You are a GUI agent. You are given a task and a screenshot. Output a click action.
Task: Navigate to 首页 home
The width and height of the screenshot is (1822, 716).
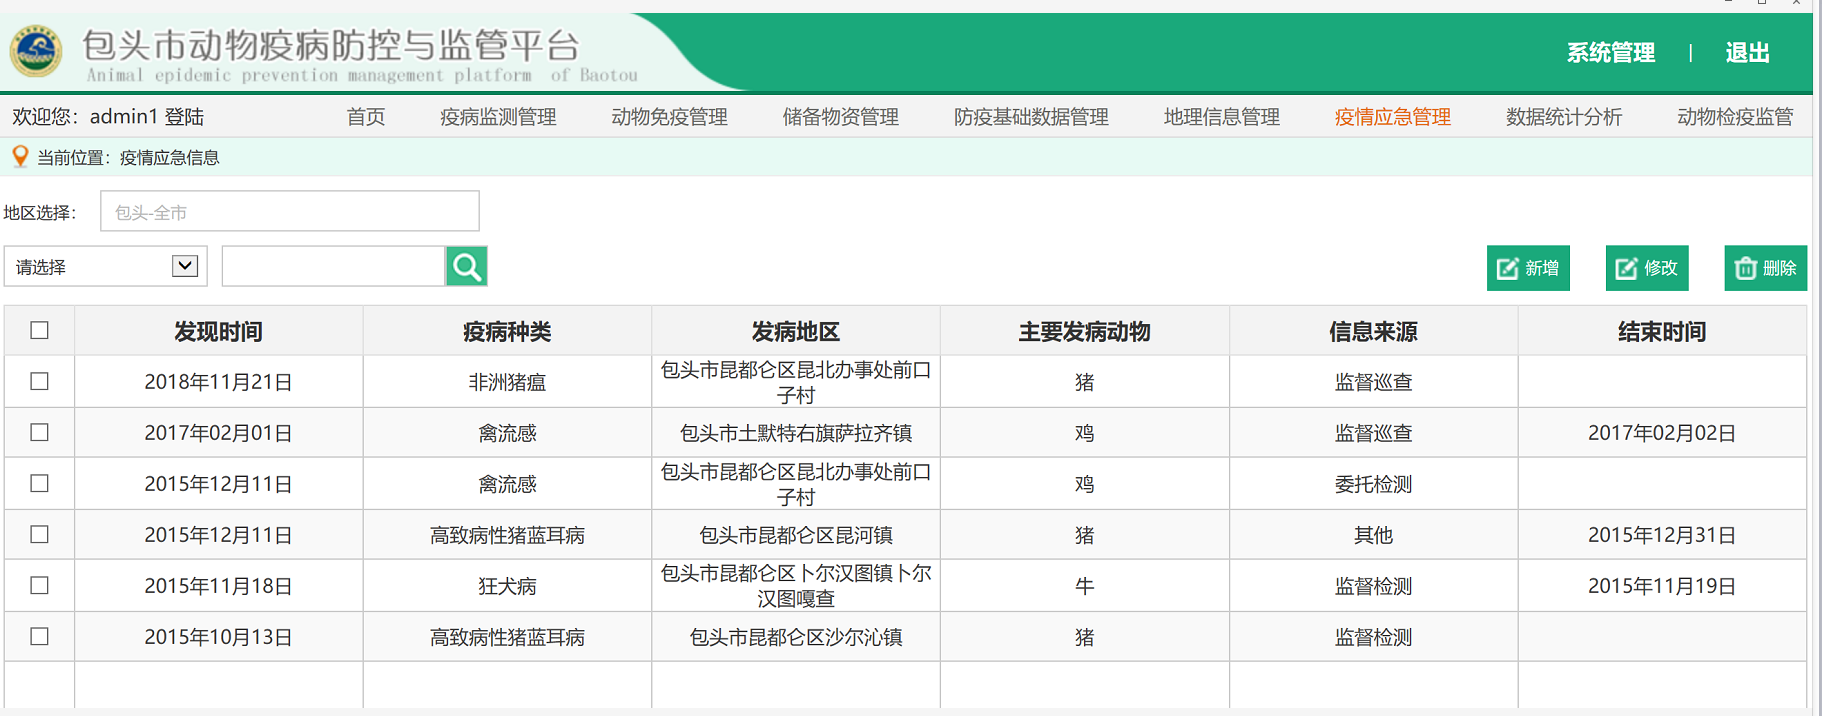pos(365,117)
